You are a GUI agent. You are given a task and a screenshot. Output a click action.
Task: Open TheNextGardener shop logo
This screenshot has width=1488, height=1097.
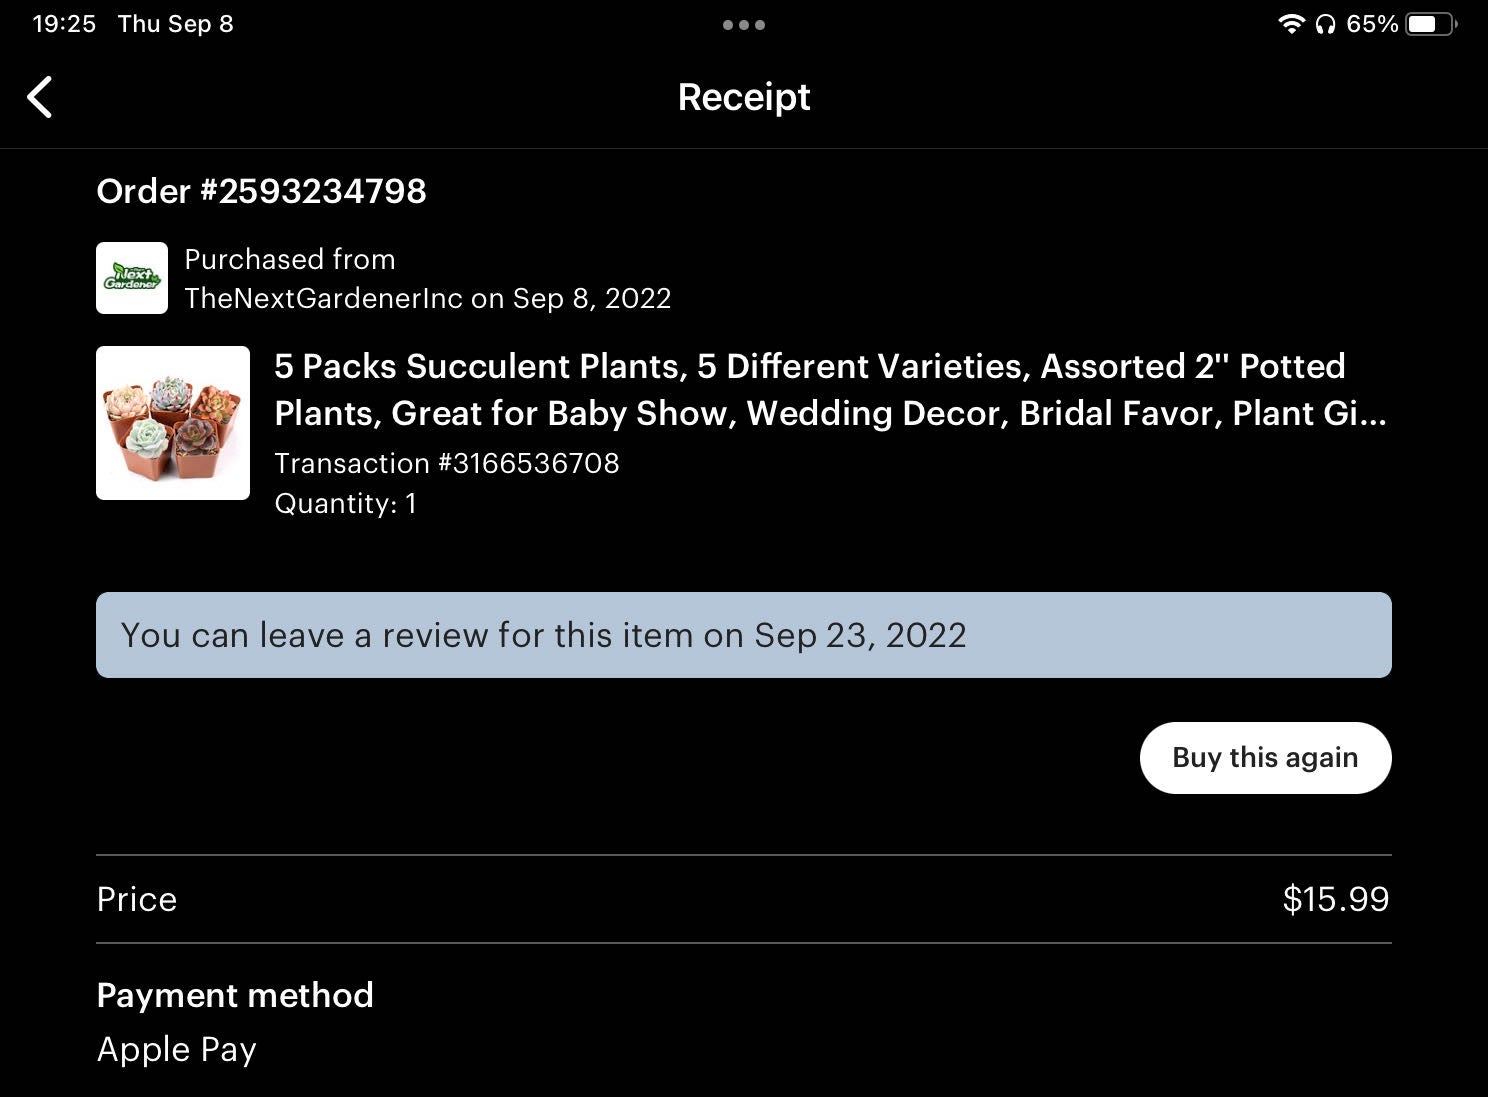(x=132, y=278)
